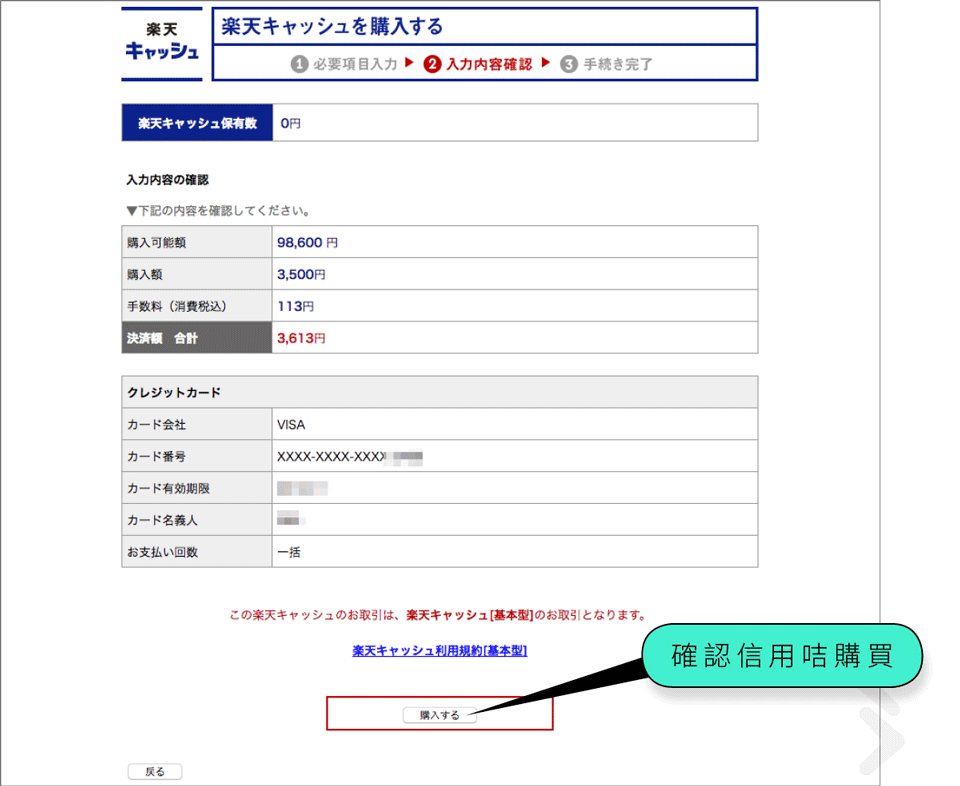Click the 購入可能額 row label

click(x=157, y=242)
